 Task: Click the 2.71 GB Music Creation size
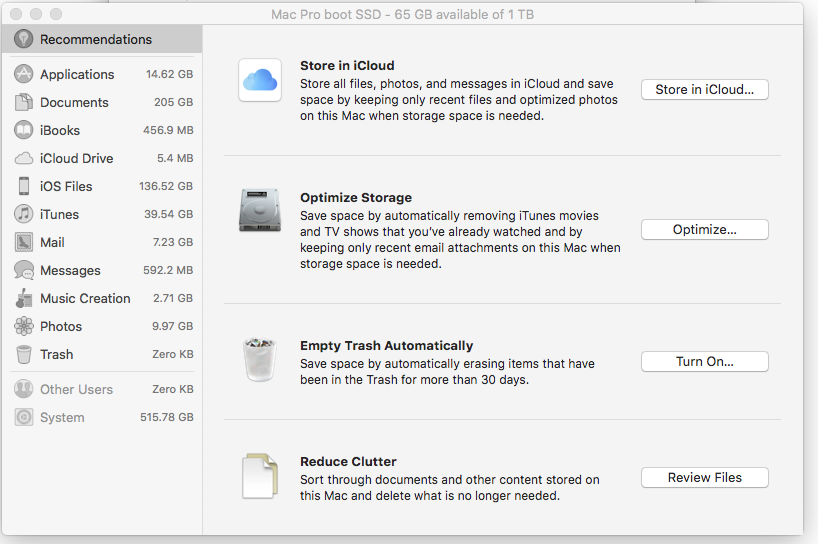click(173, 298)
